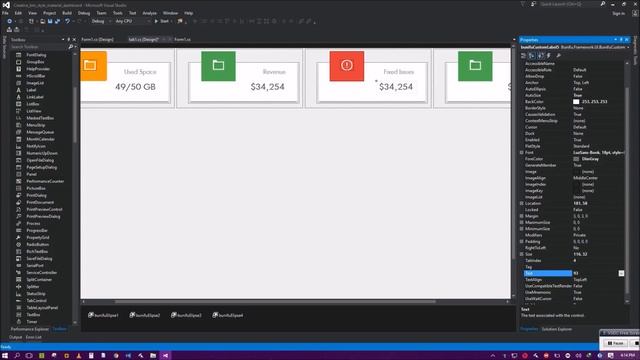Choose the TabControl toolbox item

point(36,300)
